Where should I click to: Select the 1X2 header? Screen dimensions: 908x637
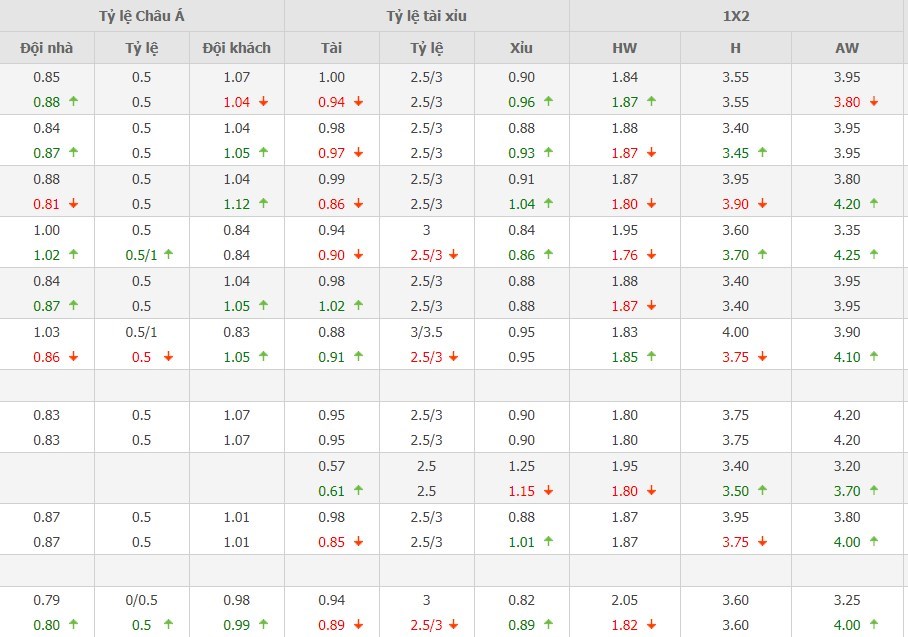738,16
